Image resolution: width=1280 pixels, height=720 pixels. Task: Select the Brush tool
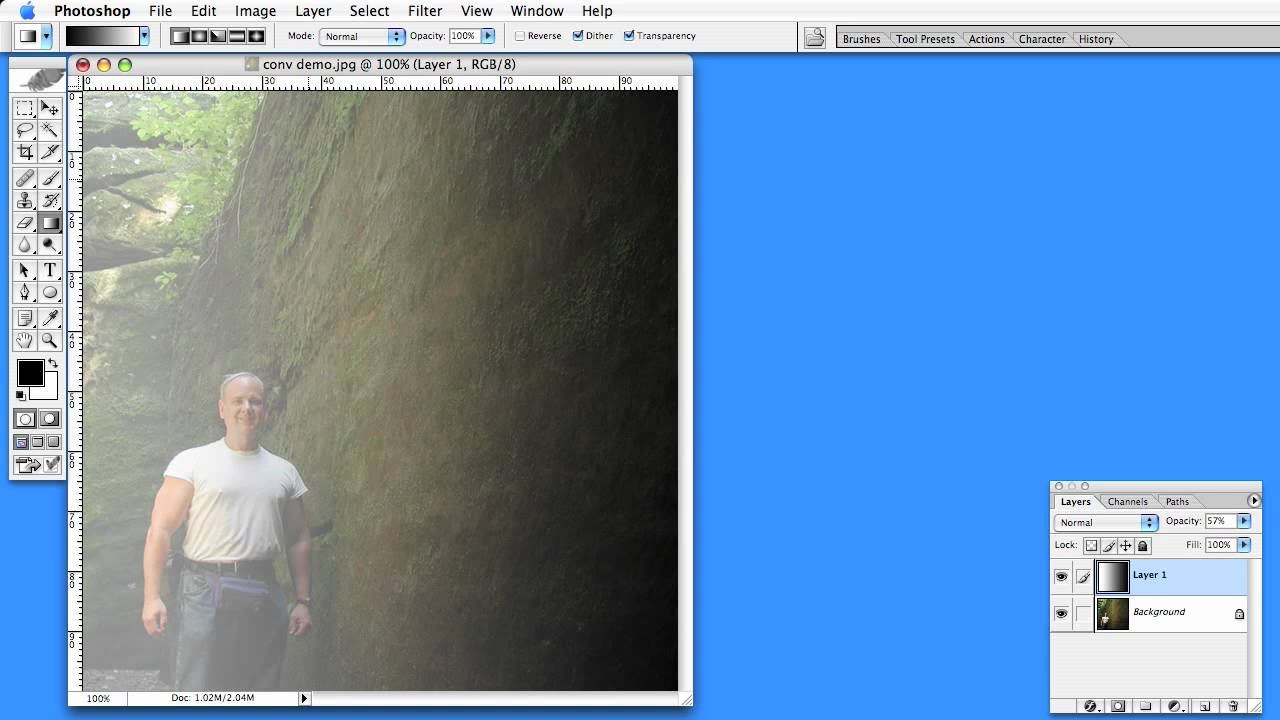click(50, 179)
